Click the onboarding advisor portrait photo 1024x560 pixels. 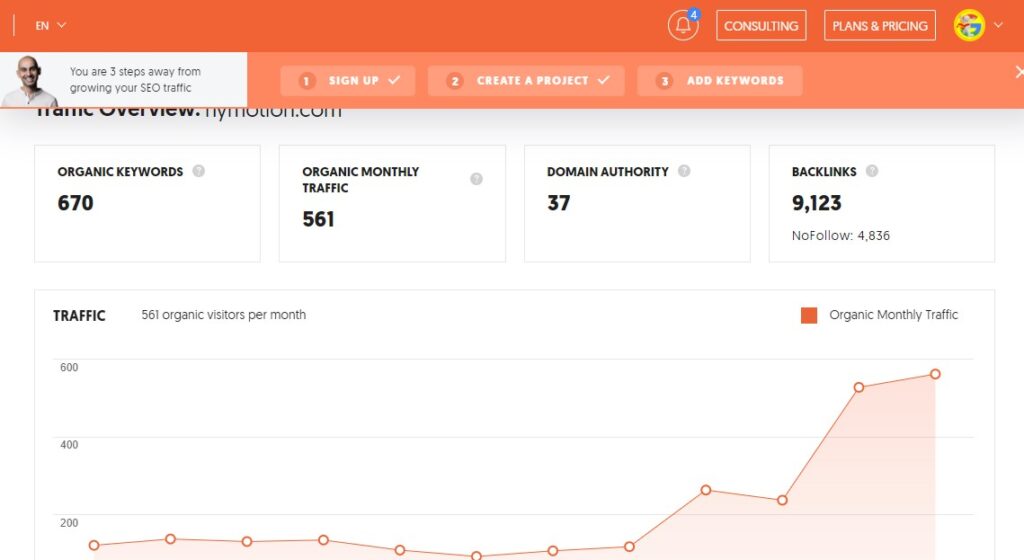point(29,80)
